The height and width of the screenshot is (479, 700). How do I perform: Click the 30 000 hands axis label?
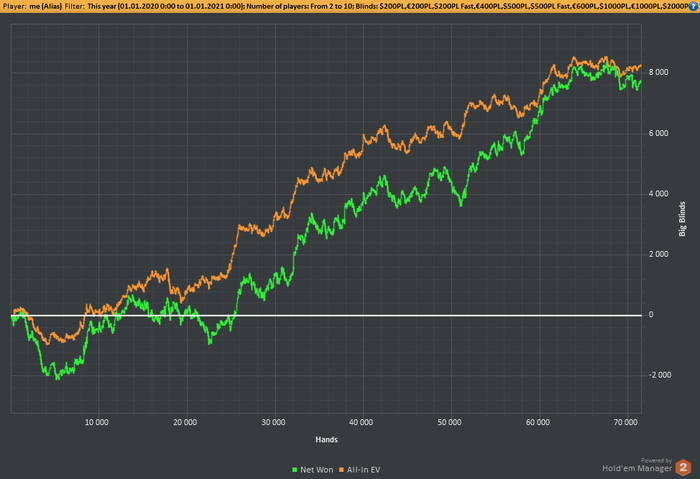click(x=273, y=422)
